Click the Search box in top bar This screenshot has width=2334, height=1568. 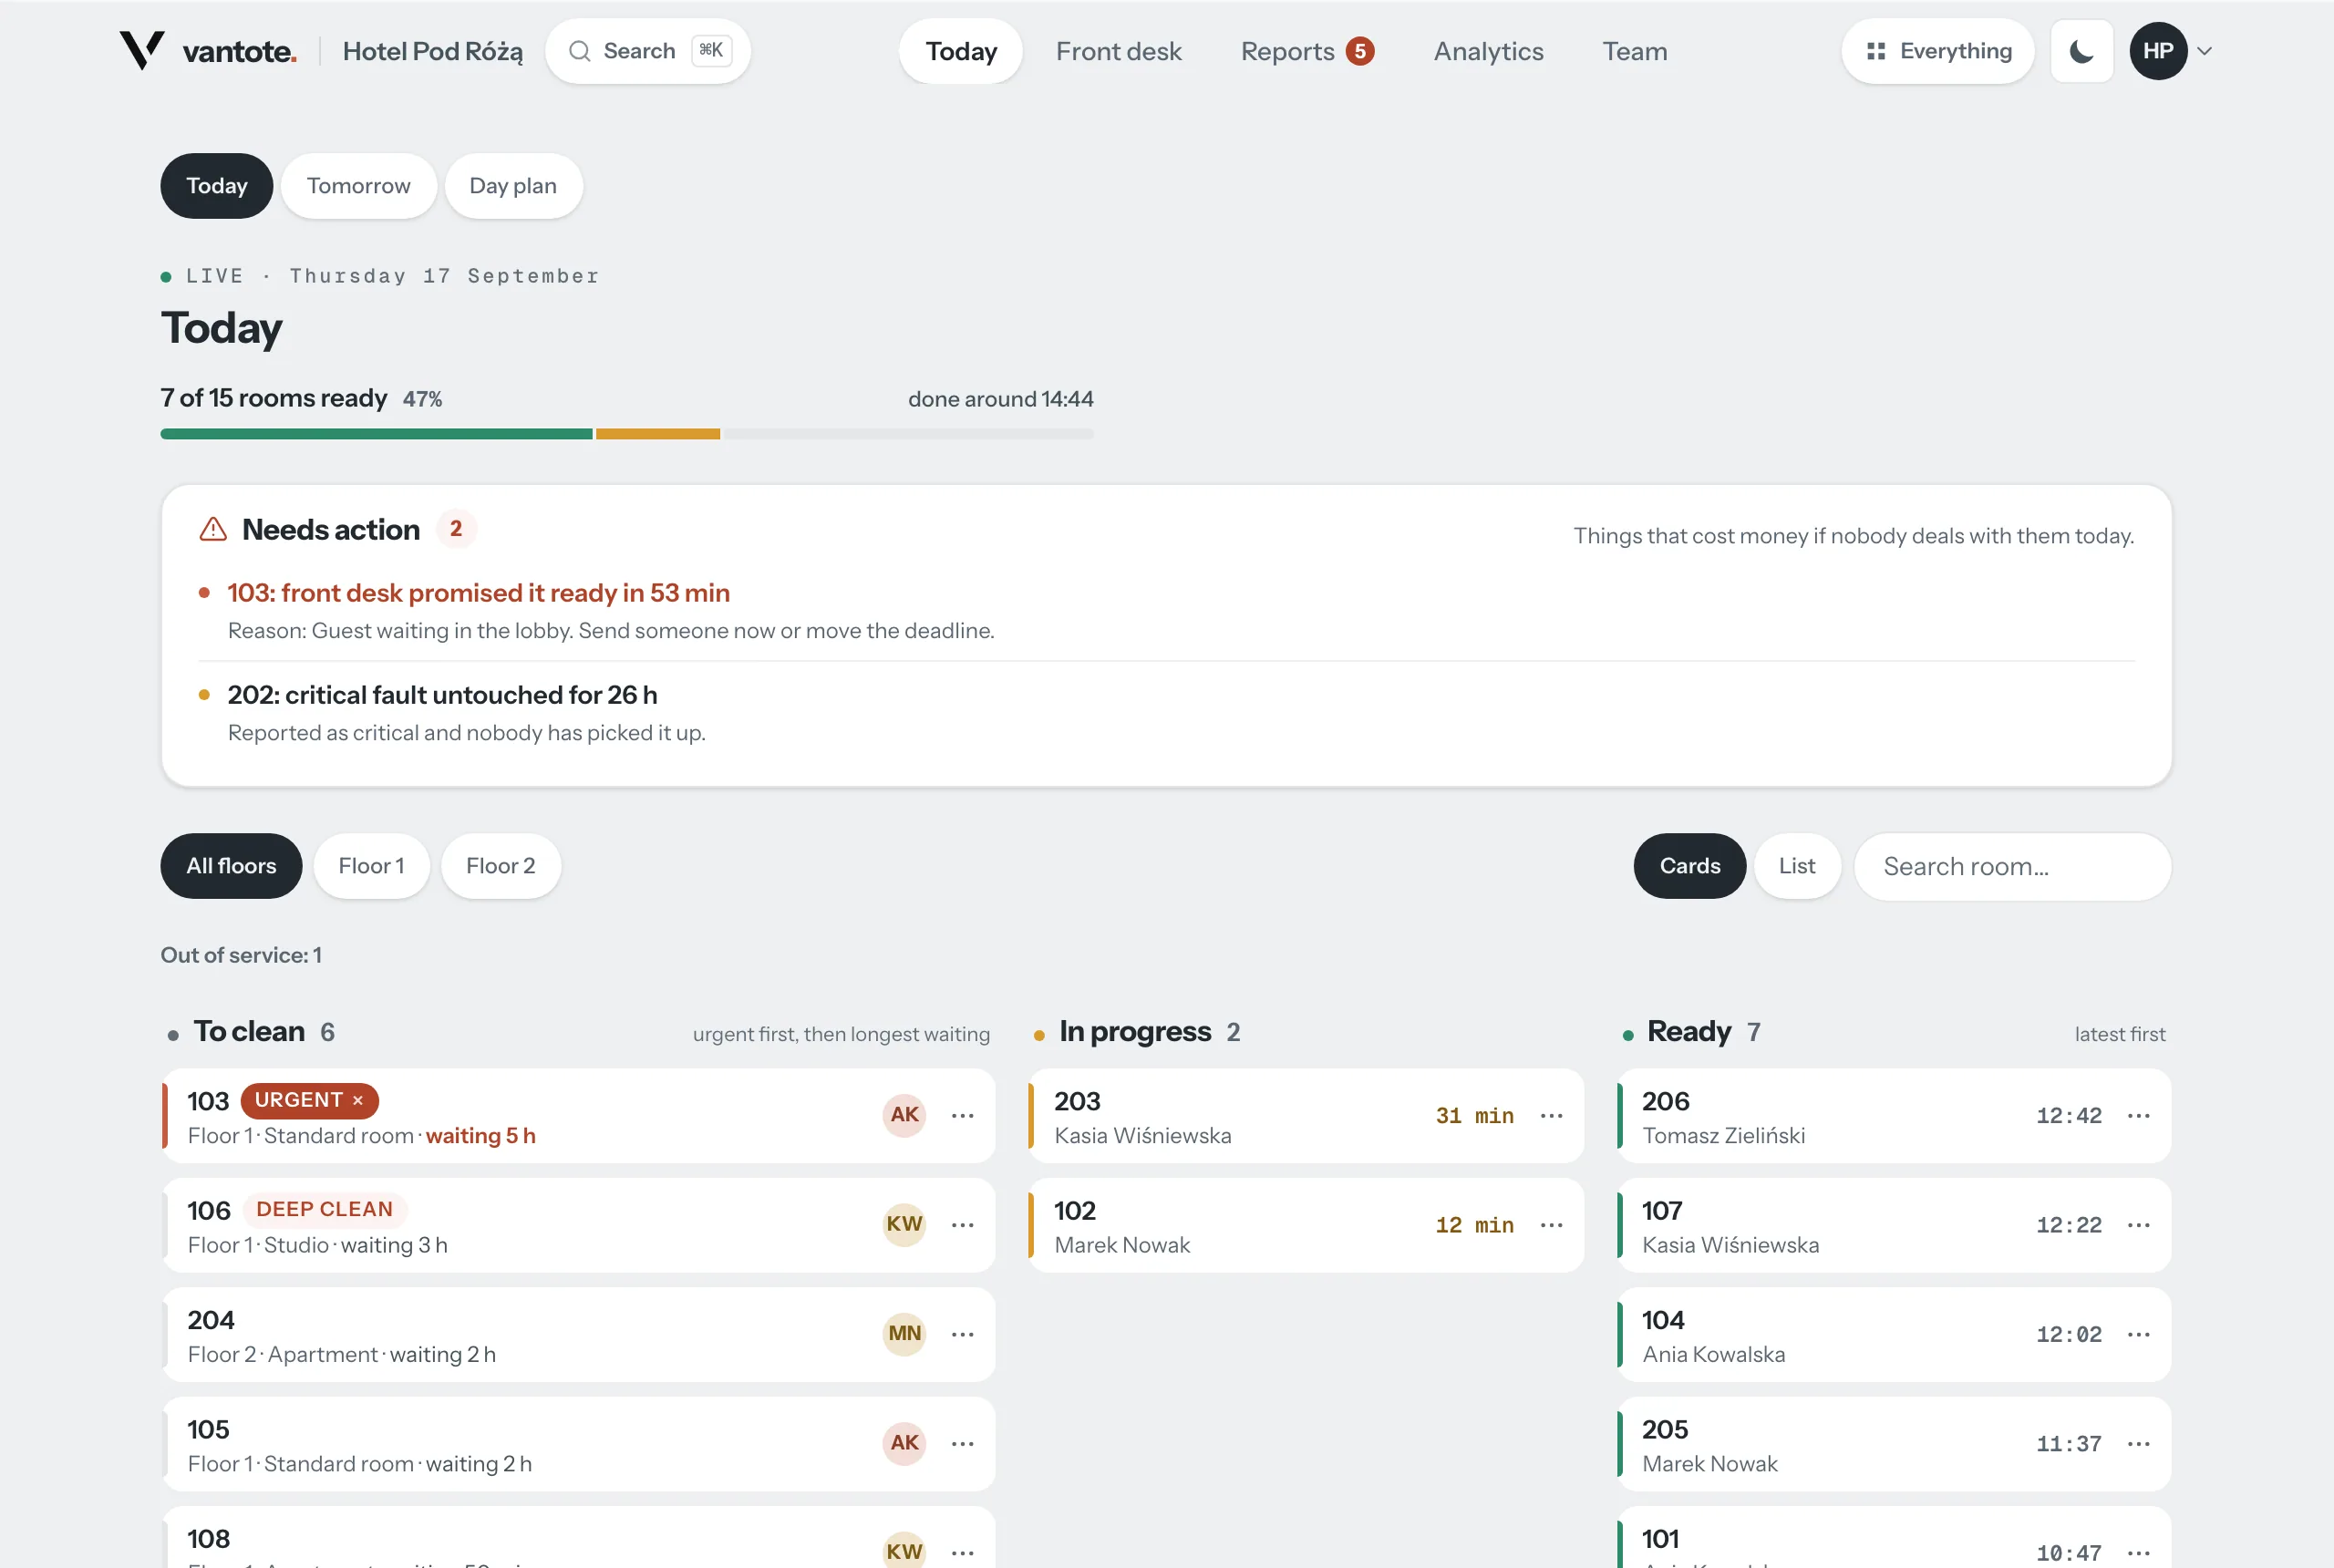tap(648, 51)
